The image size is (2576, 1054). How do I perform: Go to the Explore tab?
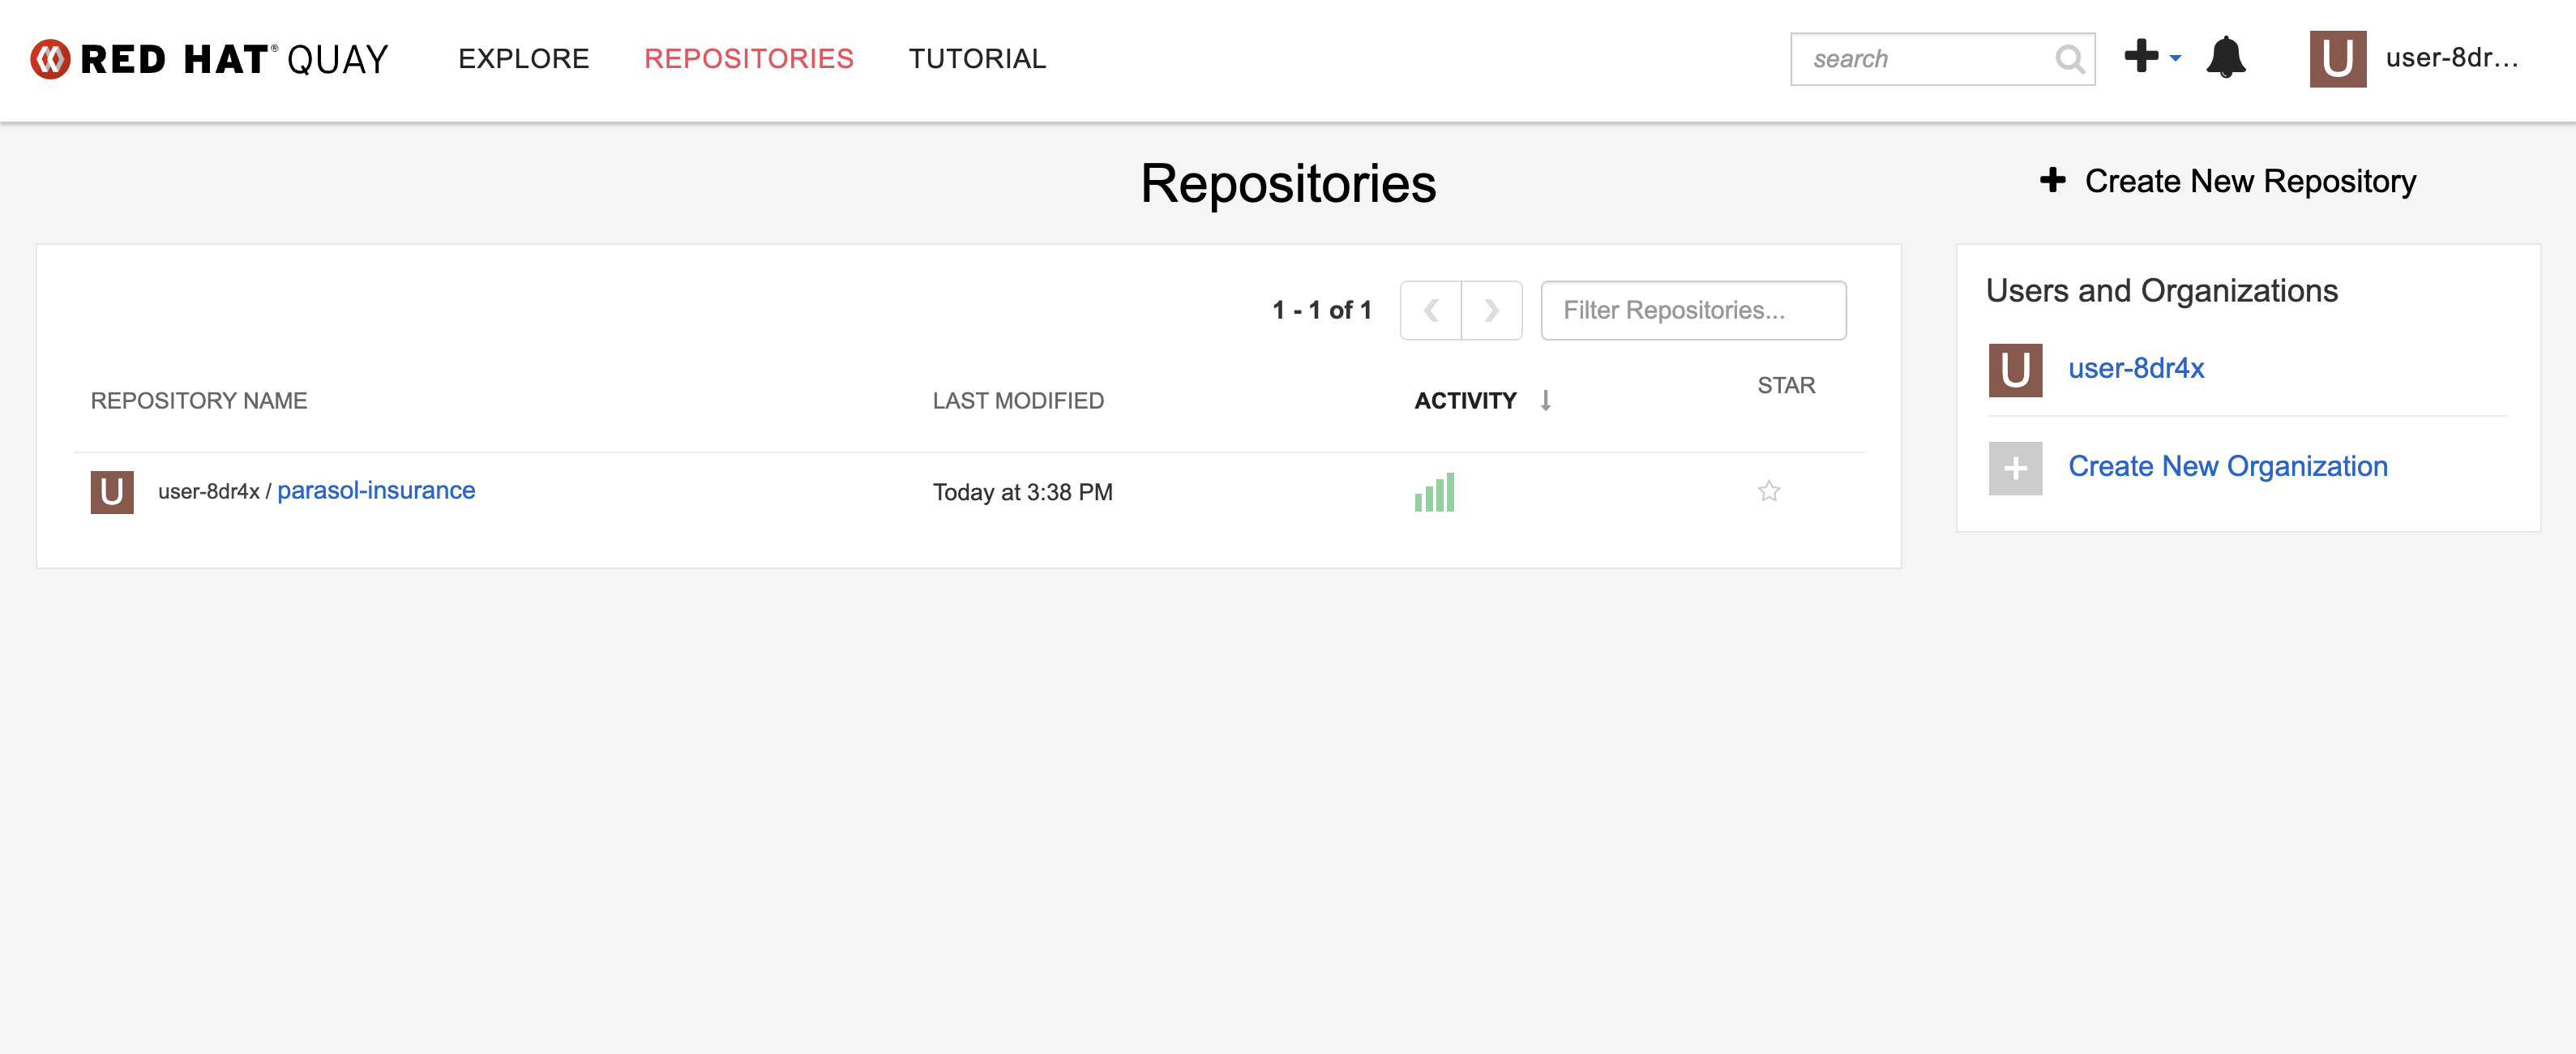pyautogui.click(x=523, y=59)
